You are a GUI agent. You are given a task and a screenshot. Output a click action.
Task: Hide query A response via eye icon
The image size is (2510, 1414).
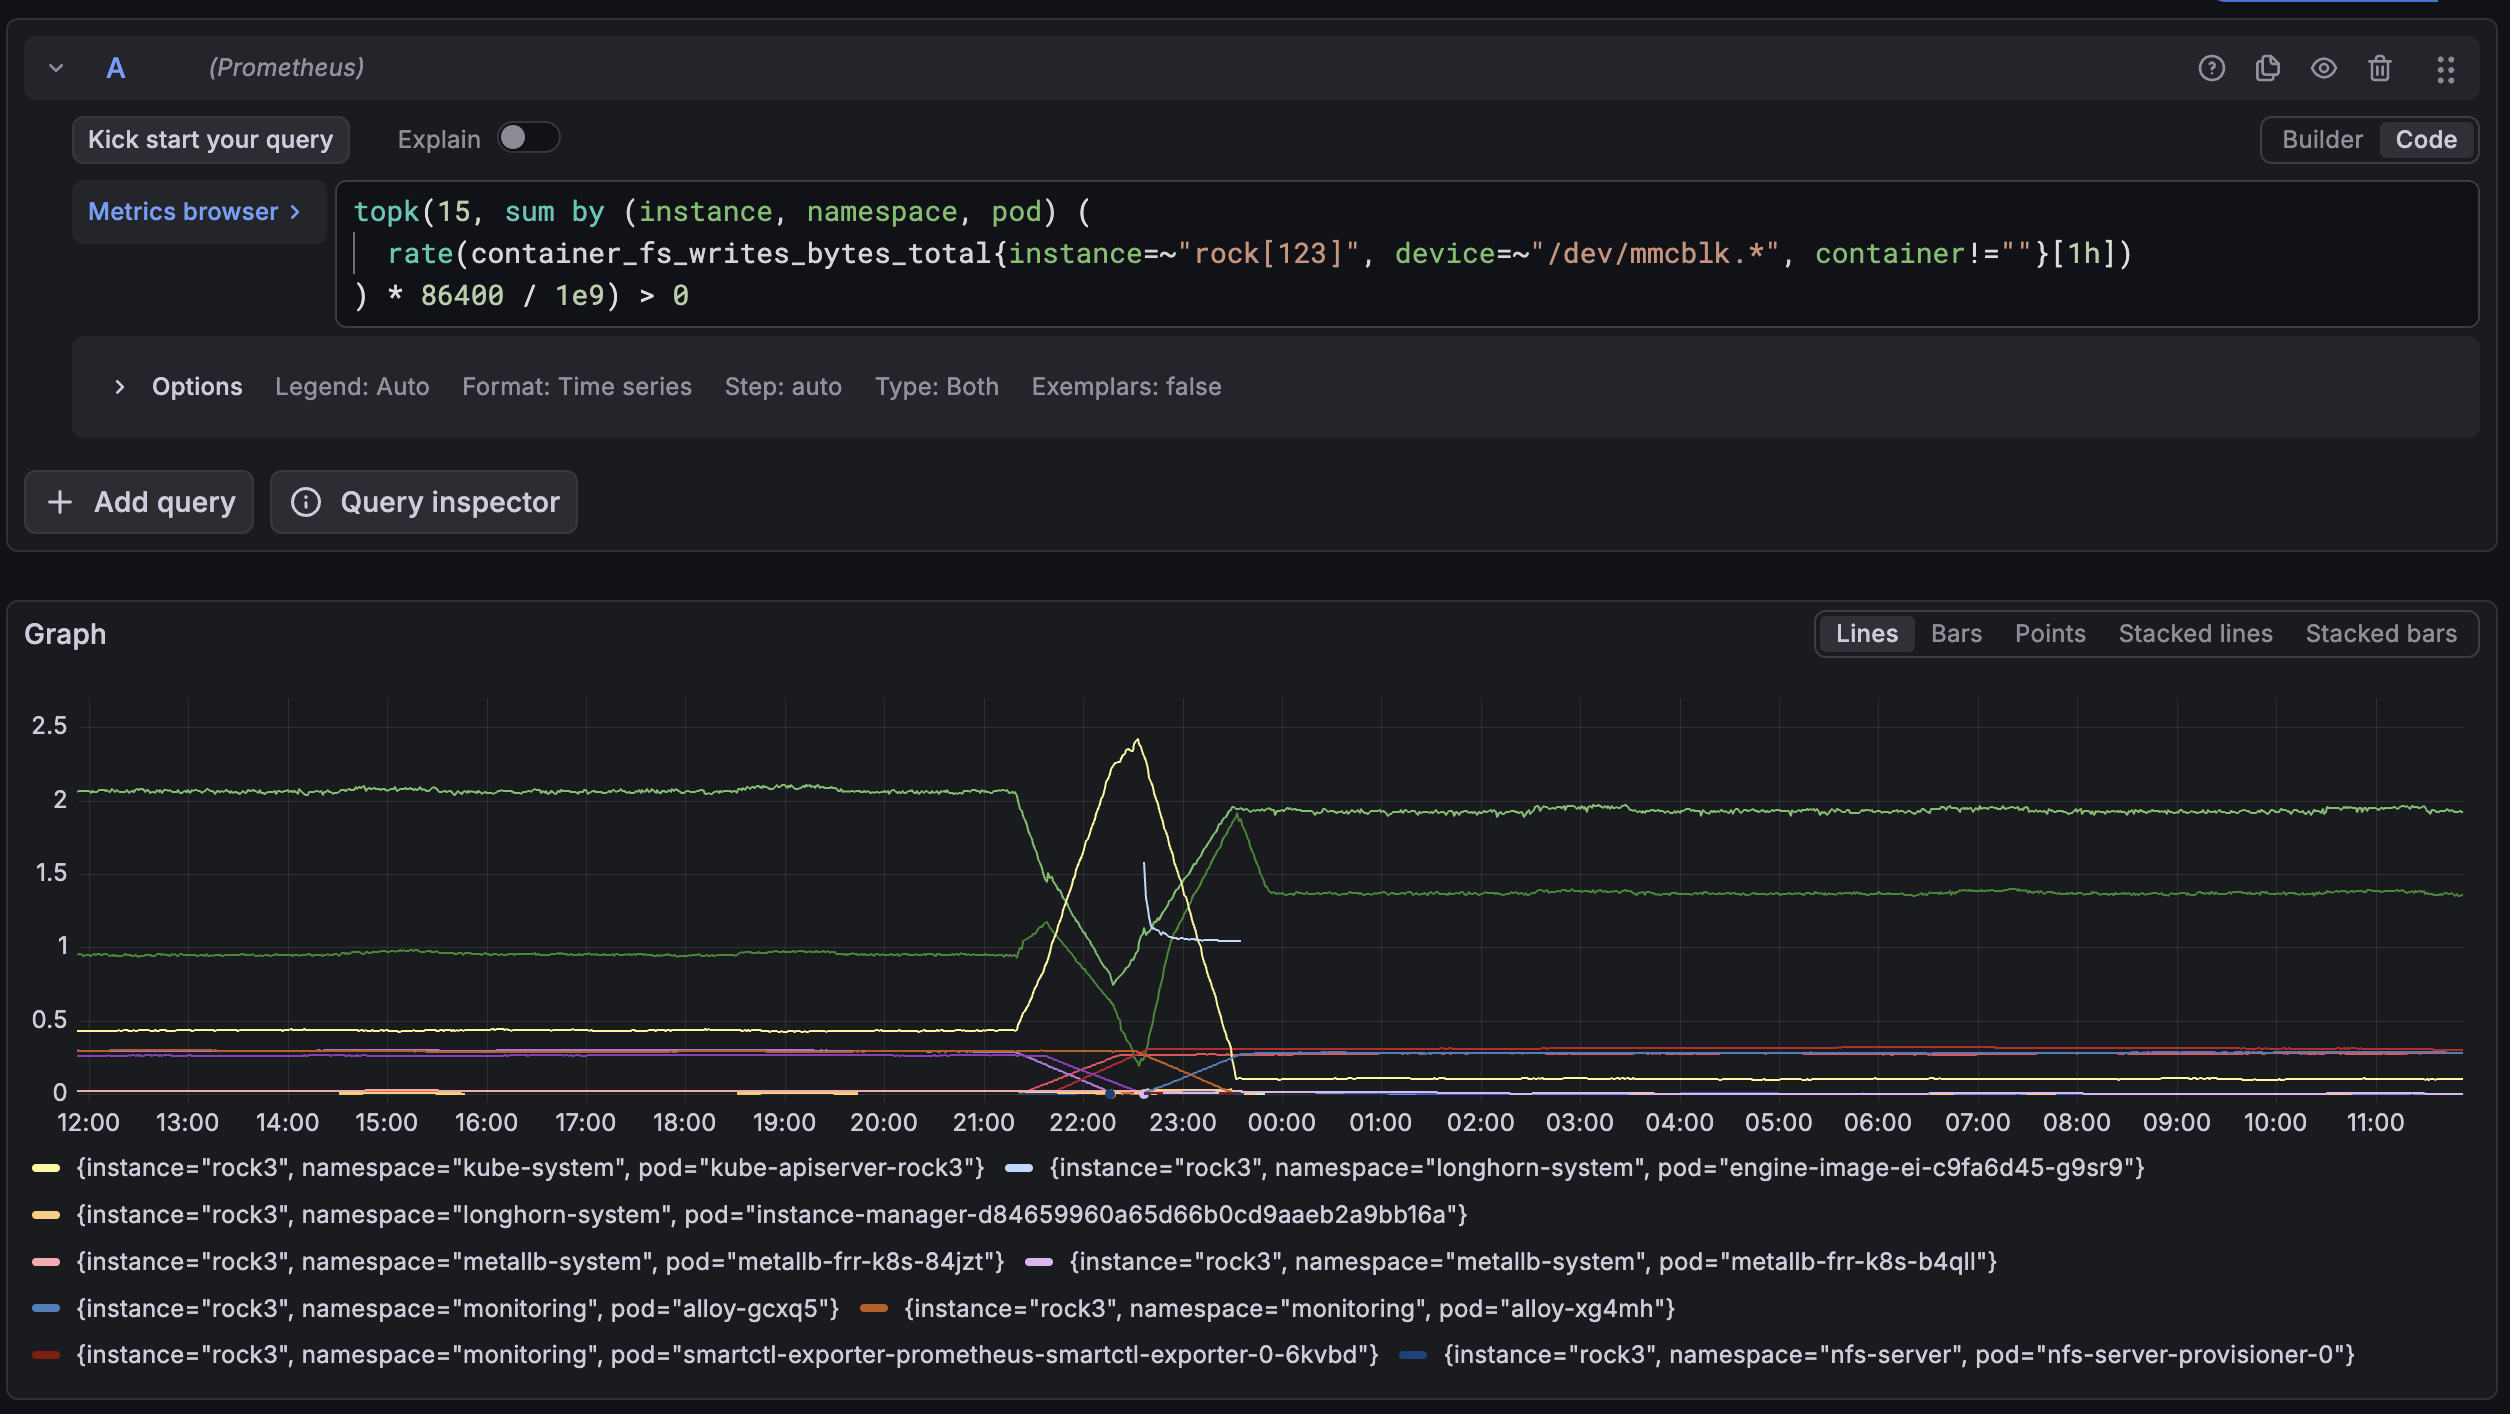tap(2323, 68)
